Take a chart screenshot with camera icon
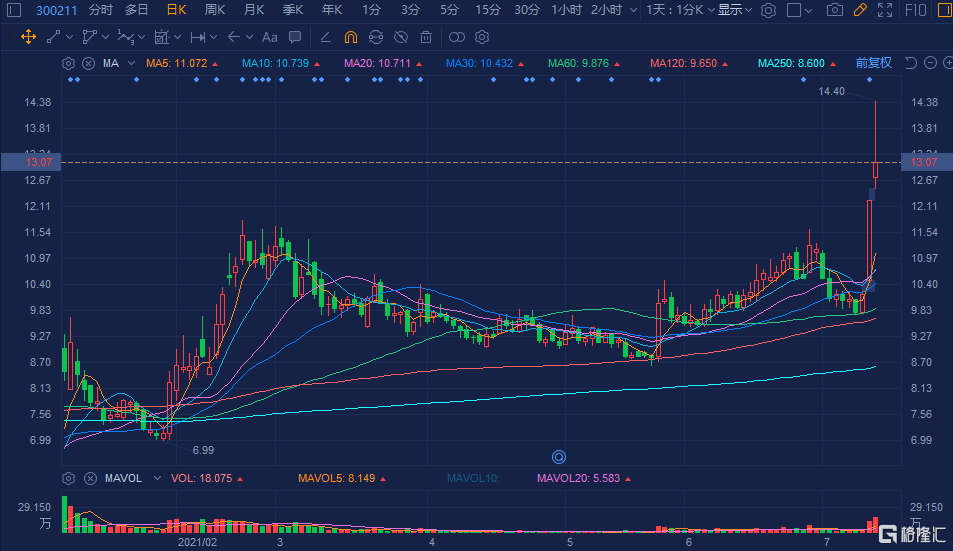Viewport: 953px width, 551px height. click(x=835, y=10)
